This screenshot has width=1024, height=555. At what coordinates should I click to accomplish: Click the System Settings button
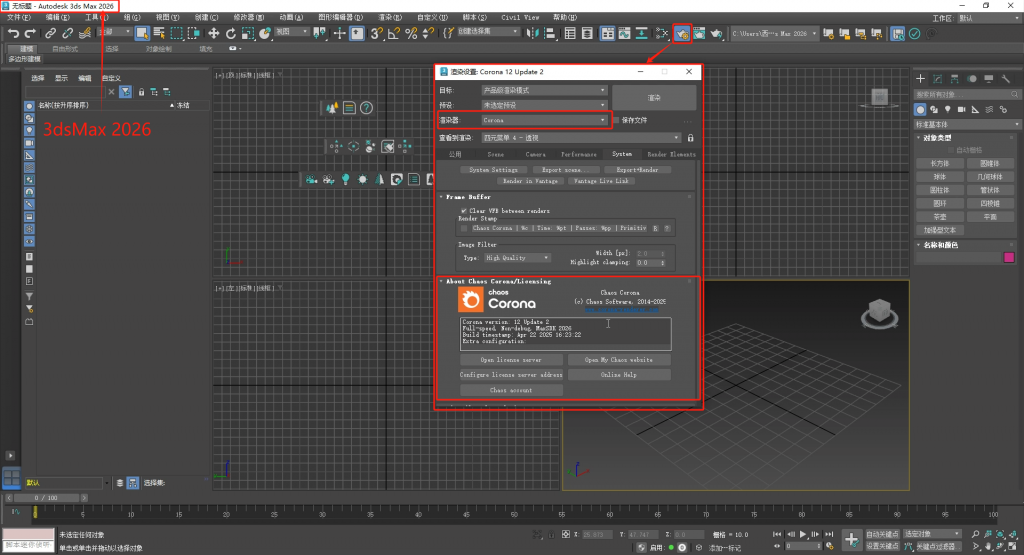pos(493,170)
